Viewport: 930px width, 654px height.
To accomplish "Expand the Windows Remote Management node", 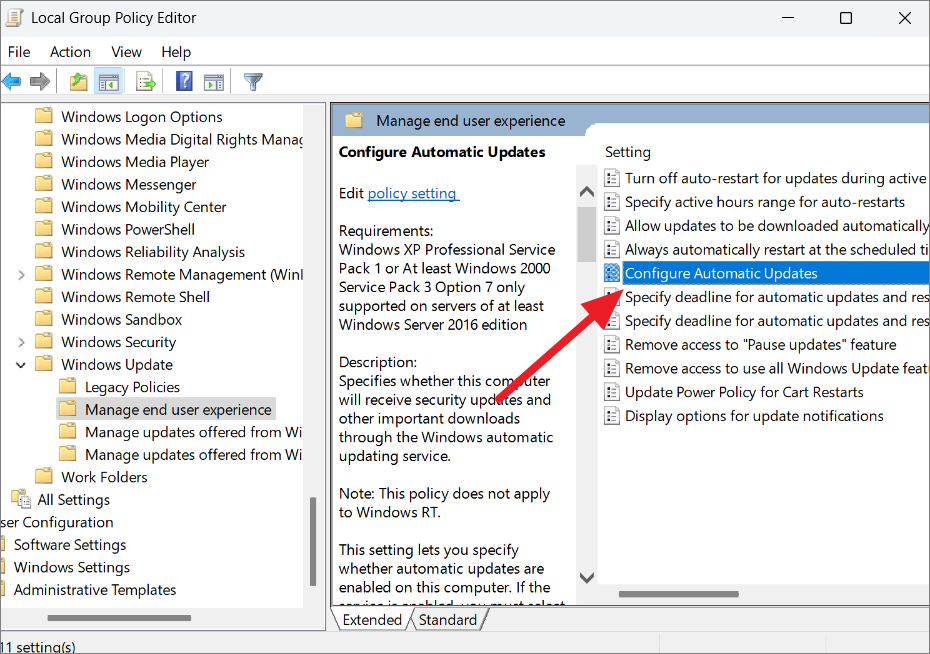I will (x=21, y=275).
